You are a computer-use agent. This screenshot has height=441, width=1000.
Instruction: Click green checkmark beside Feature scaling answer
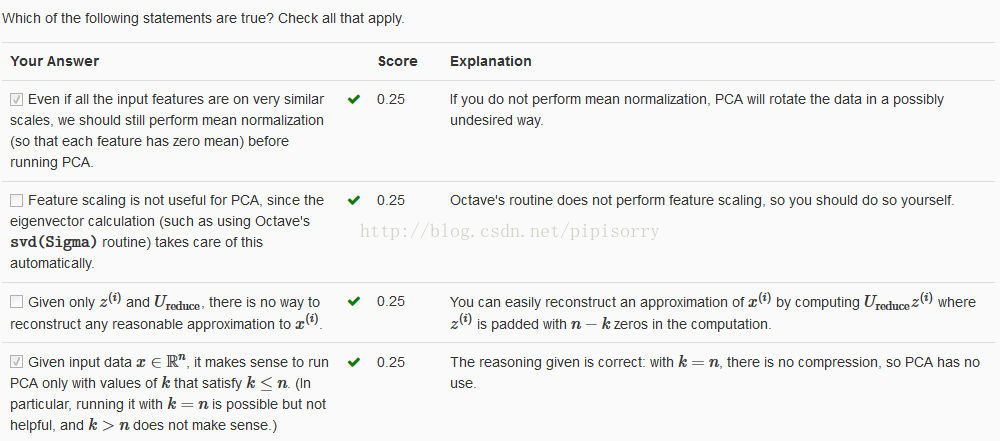[x=353, y=200]
